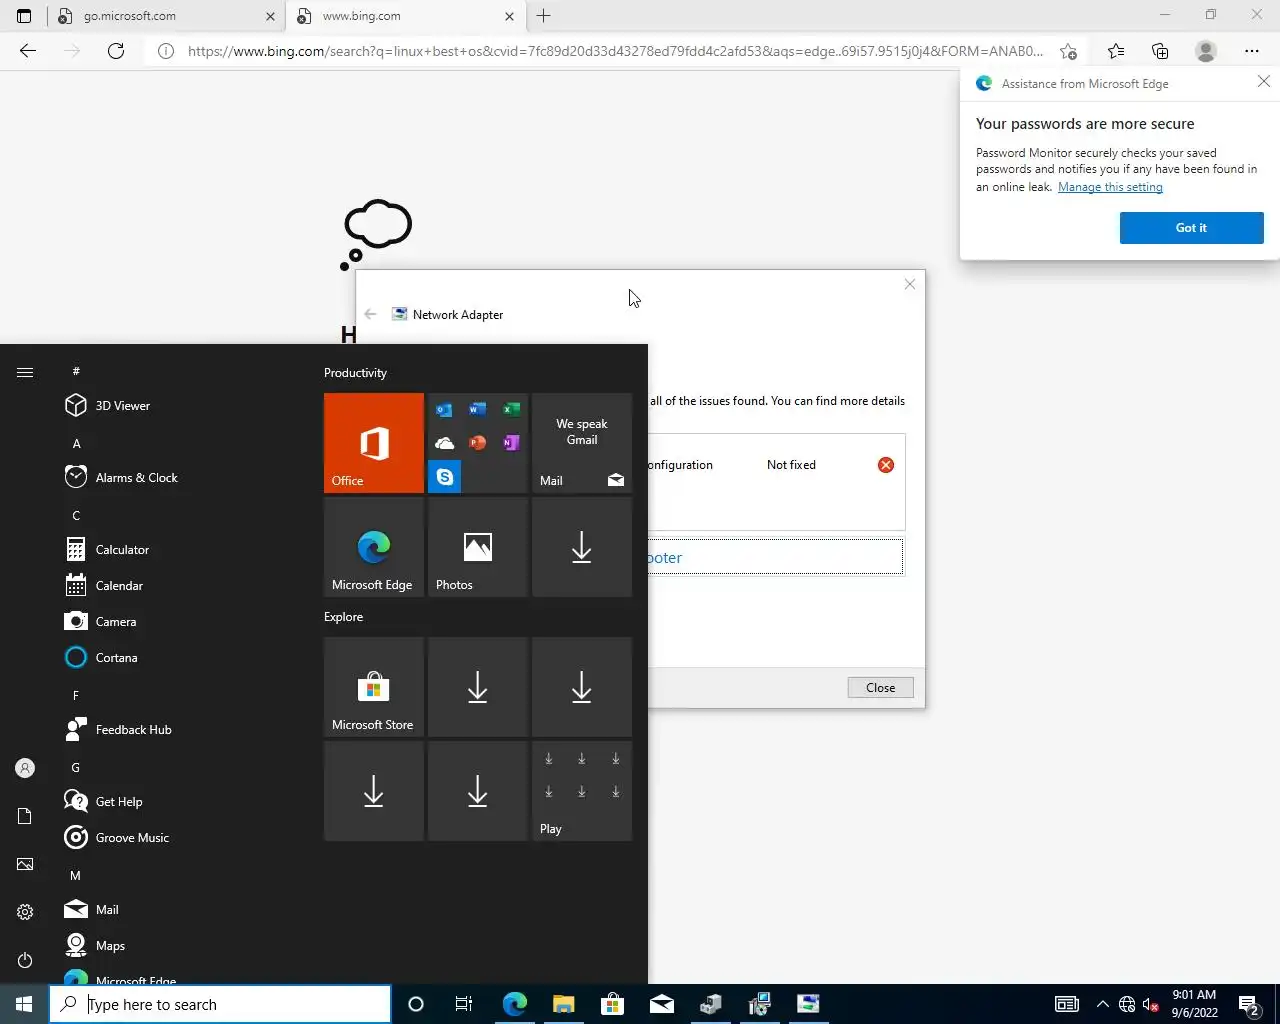Click Close in Network Adapter dialog
The height and width of the screenshot is (1024, 1280).
pos(880,687)
